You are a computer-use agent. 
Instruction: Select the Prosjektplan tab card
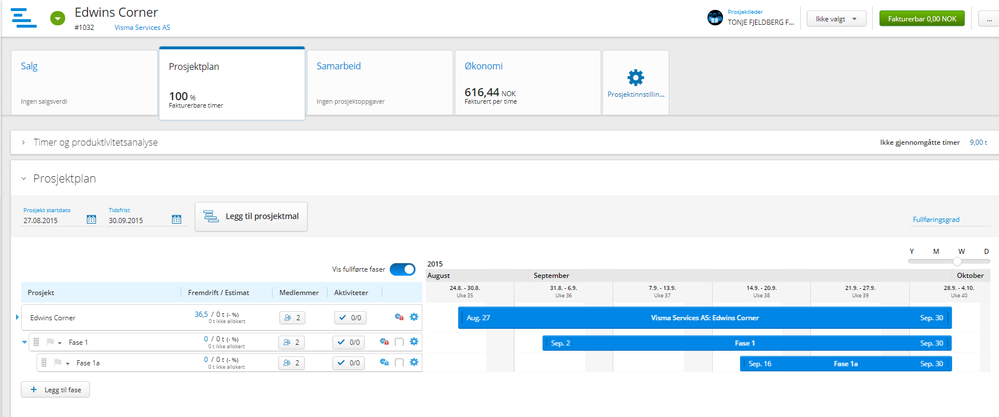232,83
